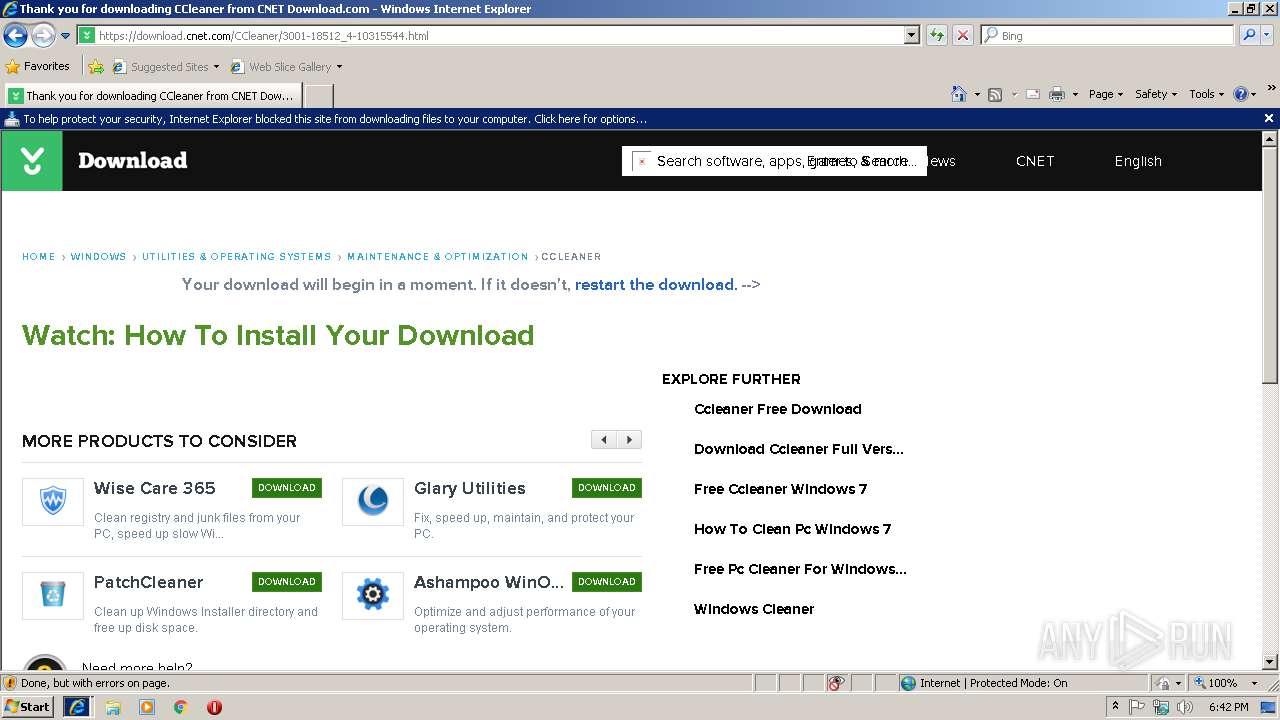Open the Page menu
1280x720 pixels.
point(1105,94)
